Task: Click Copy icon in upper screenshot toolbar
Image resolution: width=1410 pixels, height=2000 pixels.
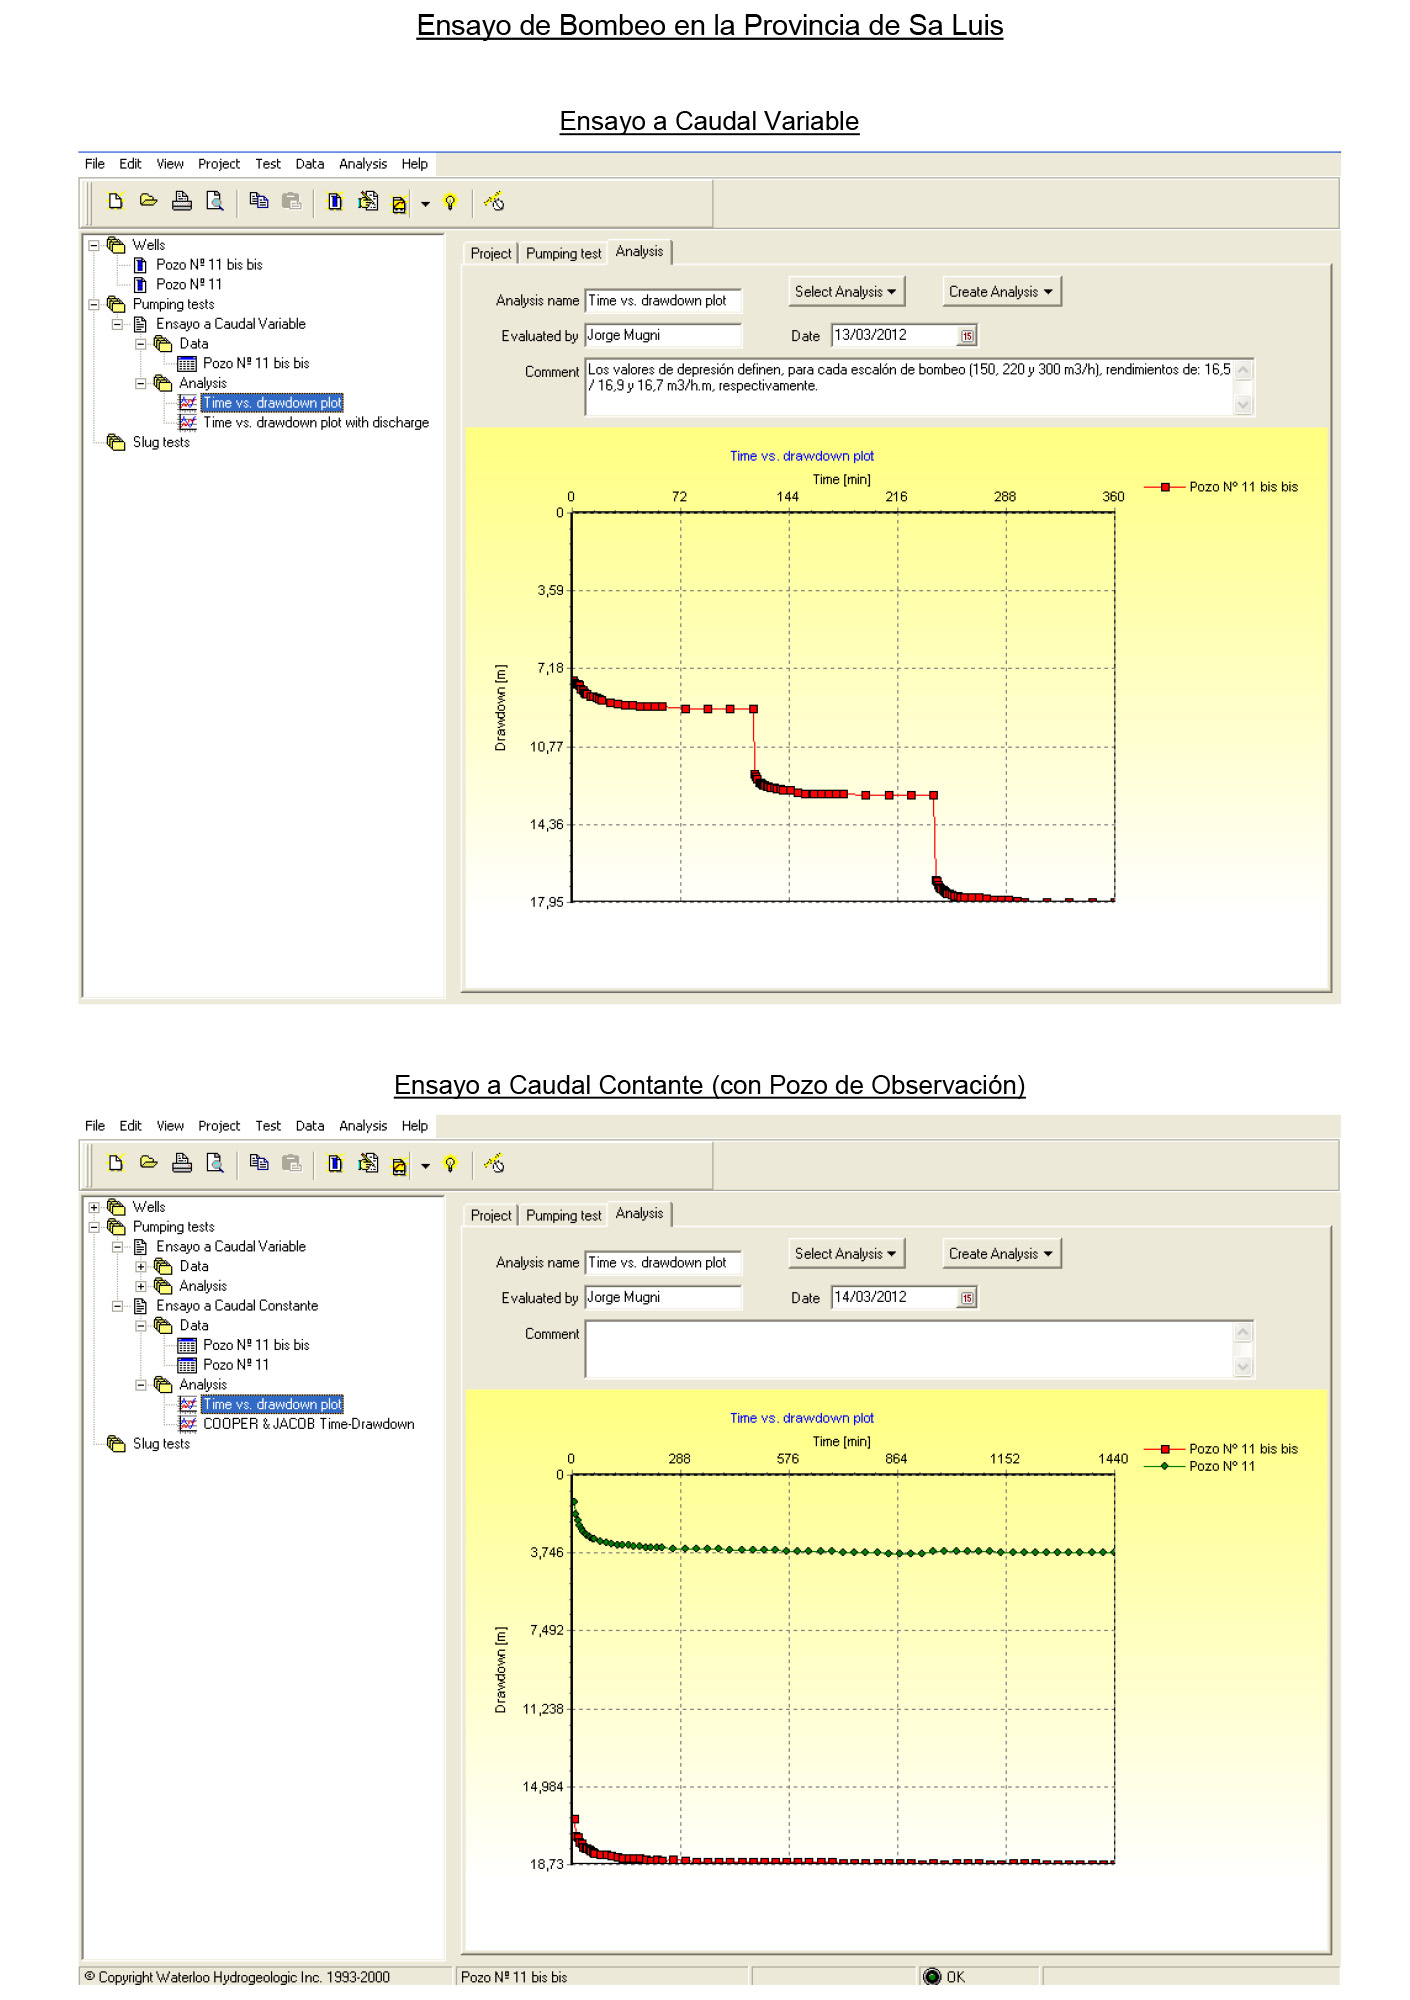Action: point(258,202)
